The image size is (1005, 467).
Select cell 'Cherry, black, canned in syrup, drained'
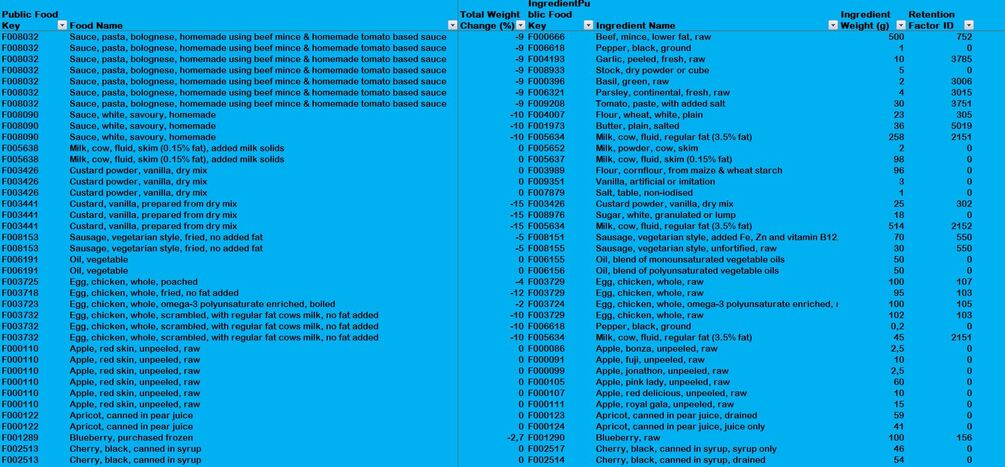click(680, 460)
